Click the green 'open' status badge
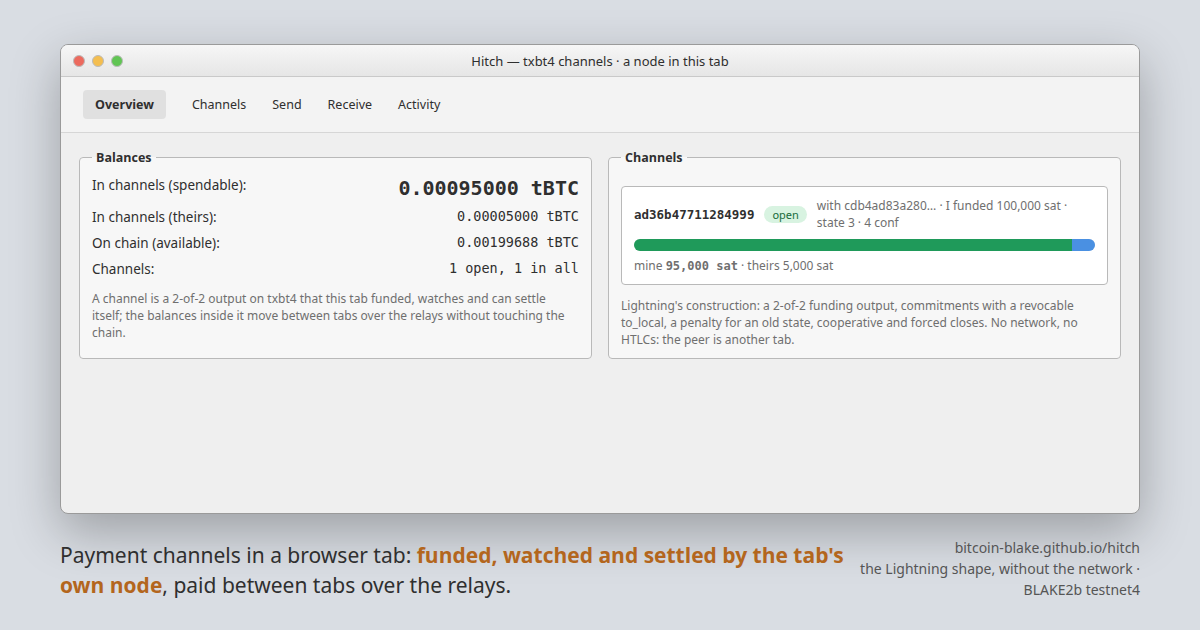 click(785, 215)
